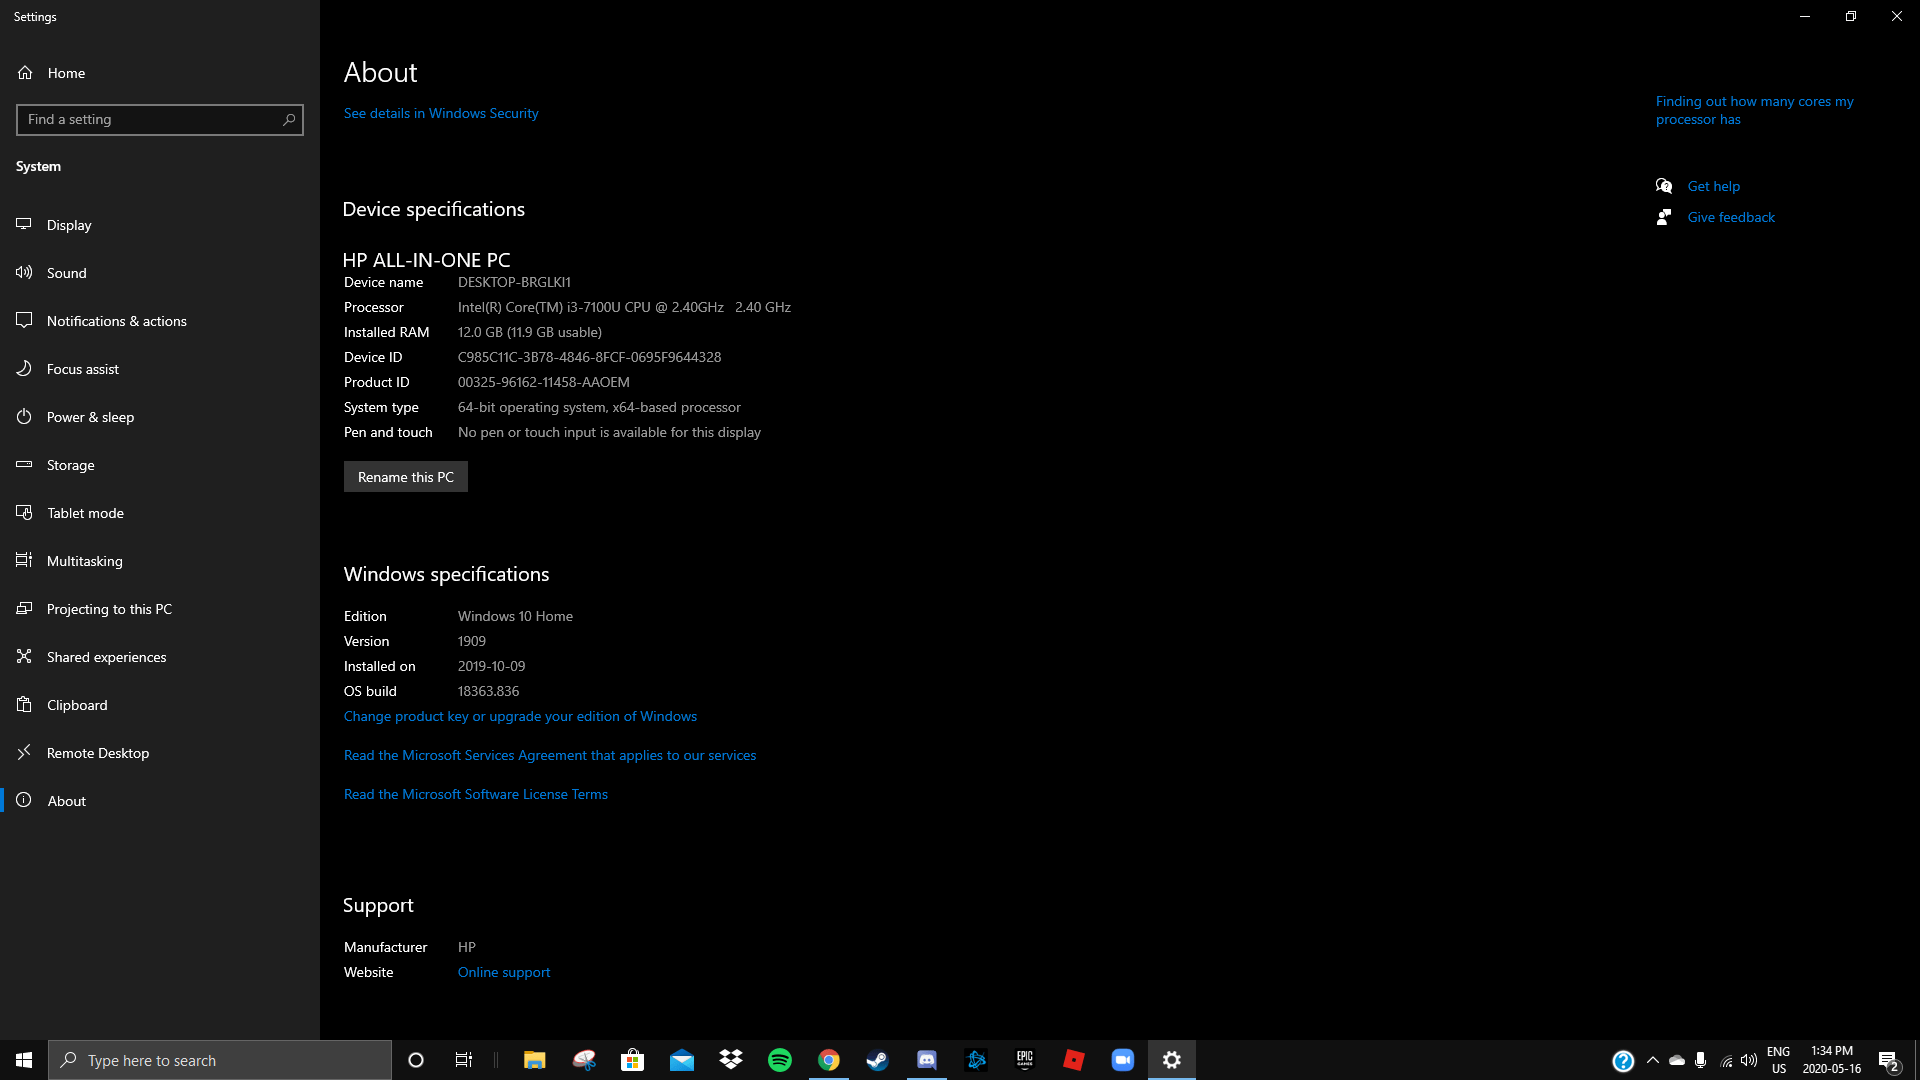Viewport: 1920px width, 1080px height.
Task: Open Multitasking settings
Action: pos(160,561)
